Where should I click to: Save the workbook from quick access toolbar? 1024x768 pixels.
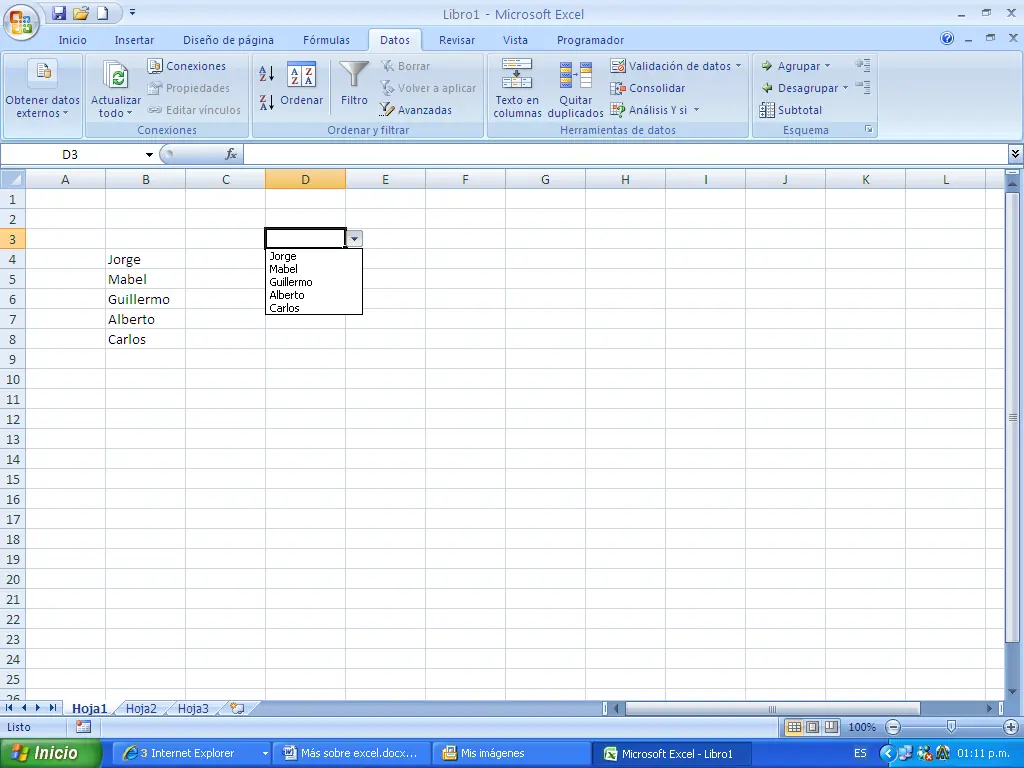[x=59, y=13]
